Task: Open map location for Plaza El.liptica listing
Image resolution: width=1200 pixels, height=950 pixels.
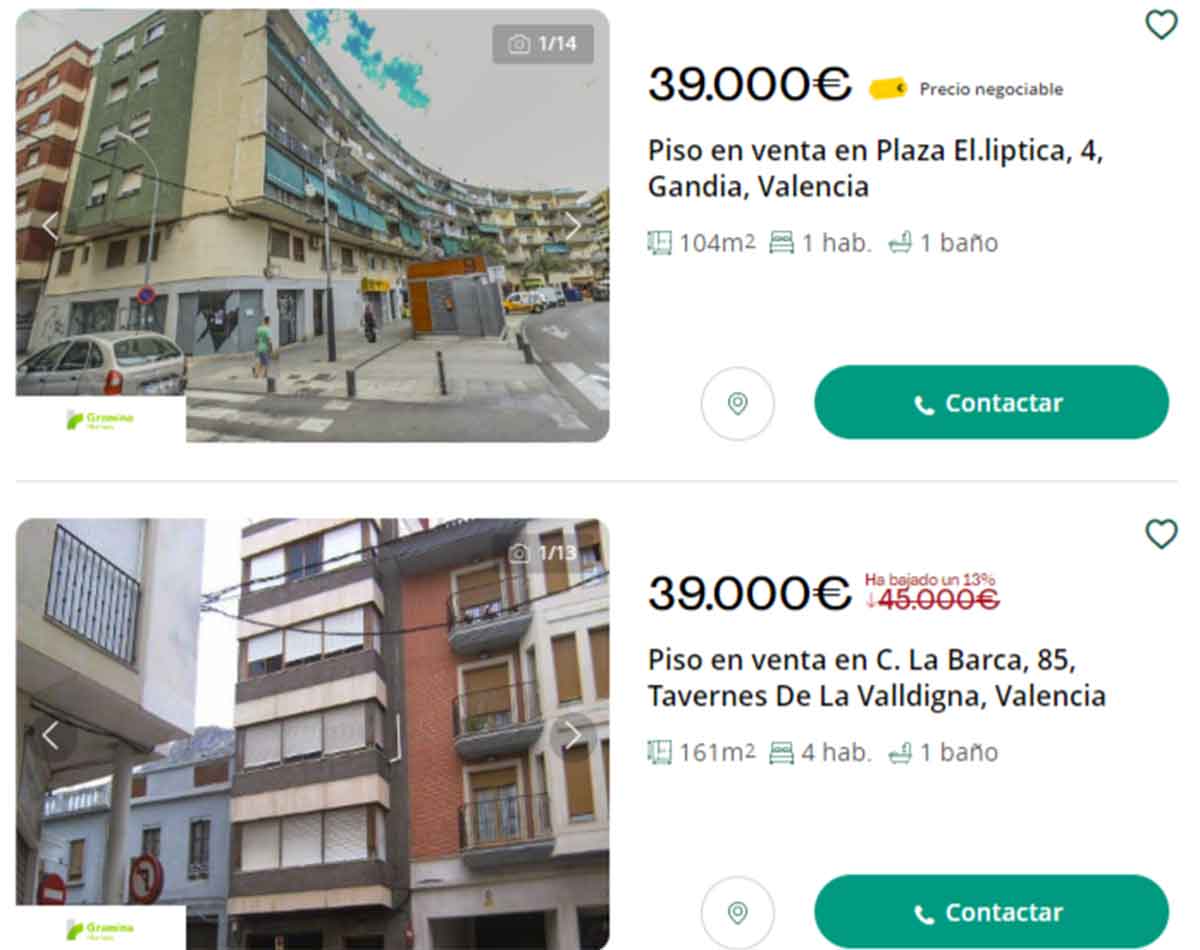Action: 738,403
